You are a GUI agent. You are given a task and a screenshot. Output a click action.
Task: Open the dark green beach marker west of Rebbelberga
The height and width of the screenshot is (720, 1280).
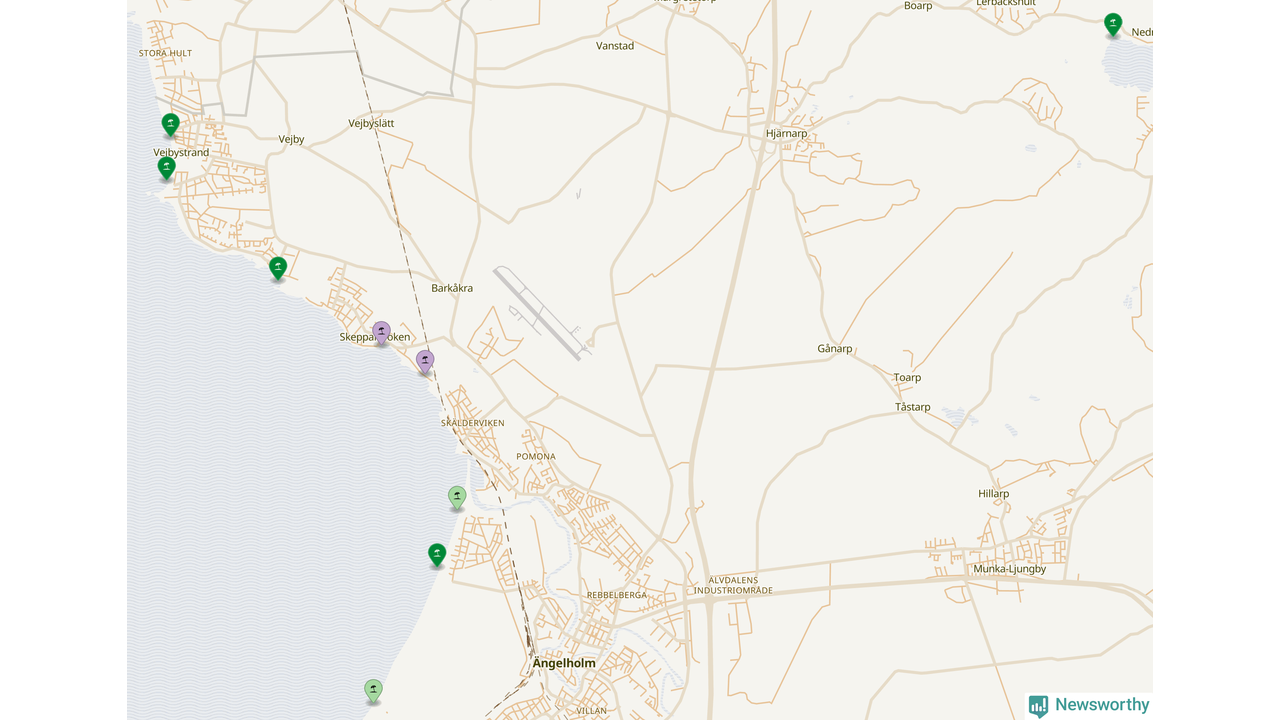(x=437, y=555)
